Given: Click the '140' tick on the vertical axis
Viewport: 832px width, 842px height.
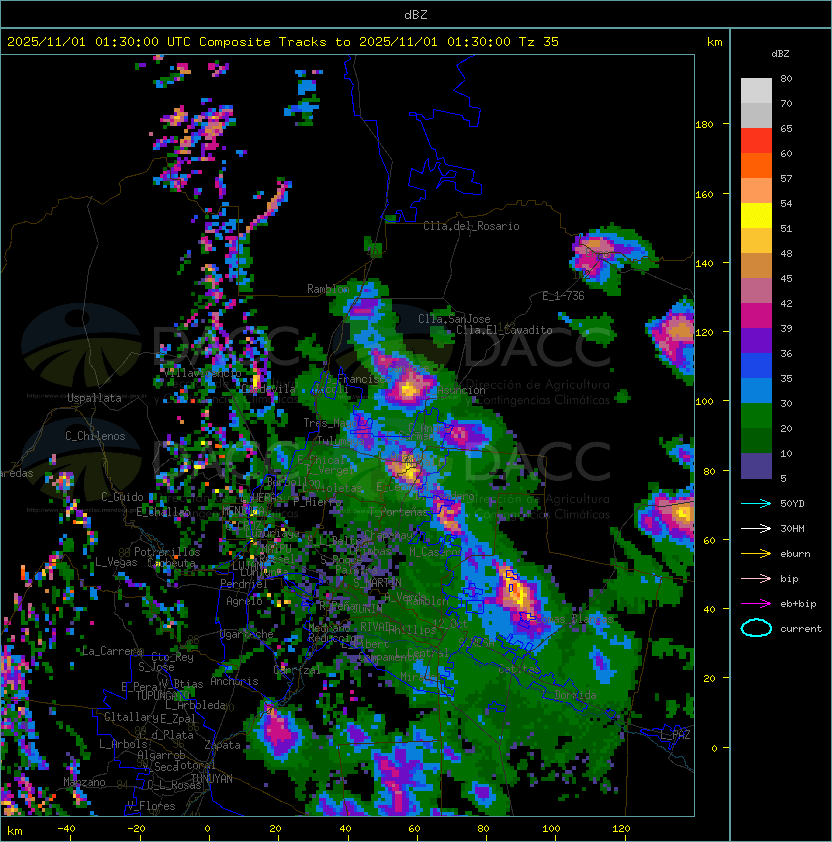Looking at the screenshot, I should tap(704, 263).
